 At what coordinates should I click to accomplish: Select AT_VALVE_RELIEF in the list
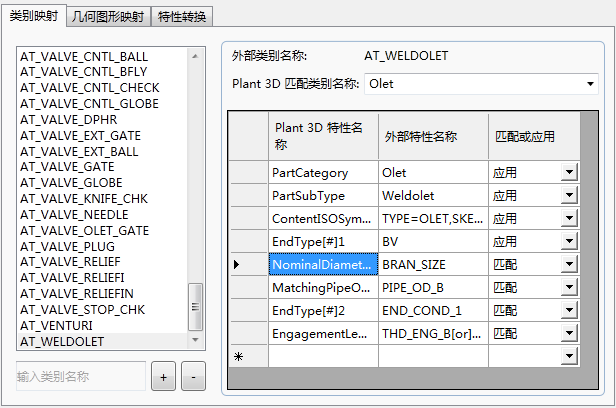click(70, 262)
